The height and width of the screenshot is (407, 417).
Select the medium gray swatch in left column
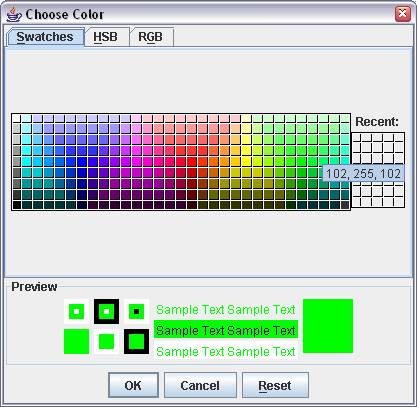tap(17, 161)
